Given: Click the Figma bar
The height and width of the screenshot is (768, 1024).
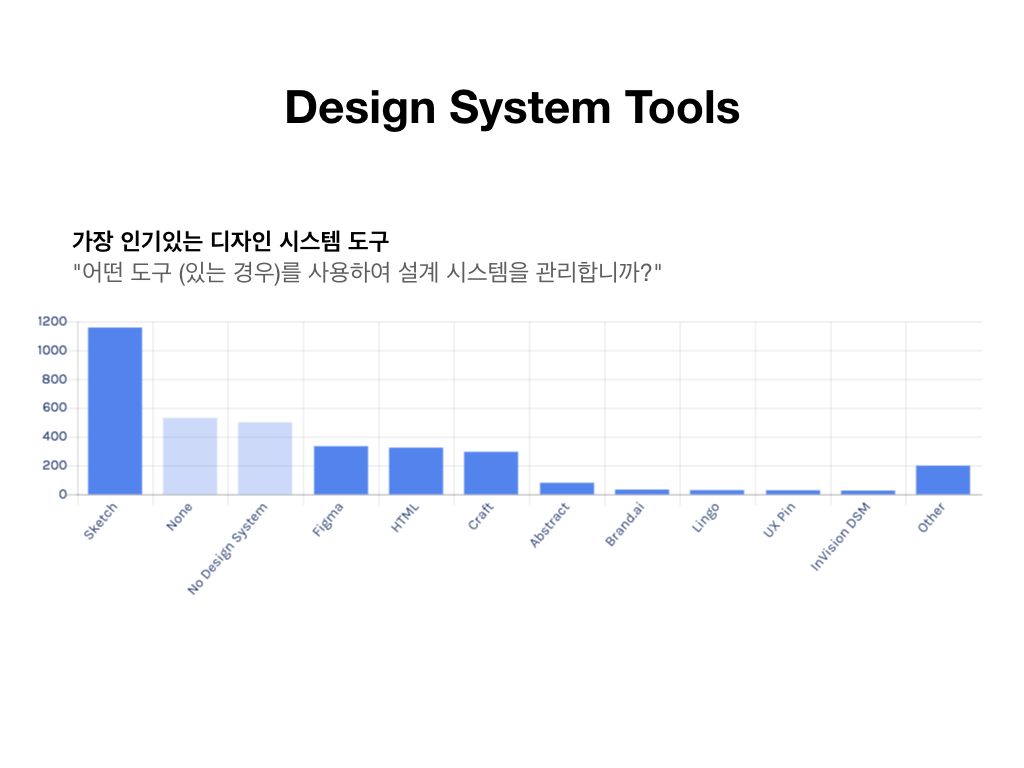Looking at the screenshot, I should (x=341, y=470).
